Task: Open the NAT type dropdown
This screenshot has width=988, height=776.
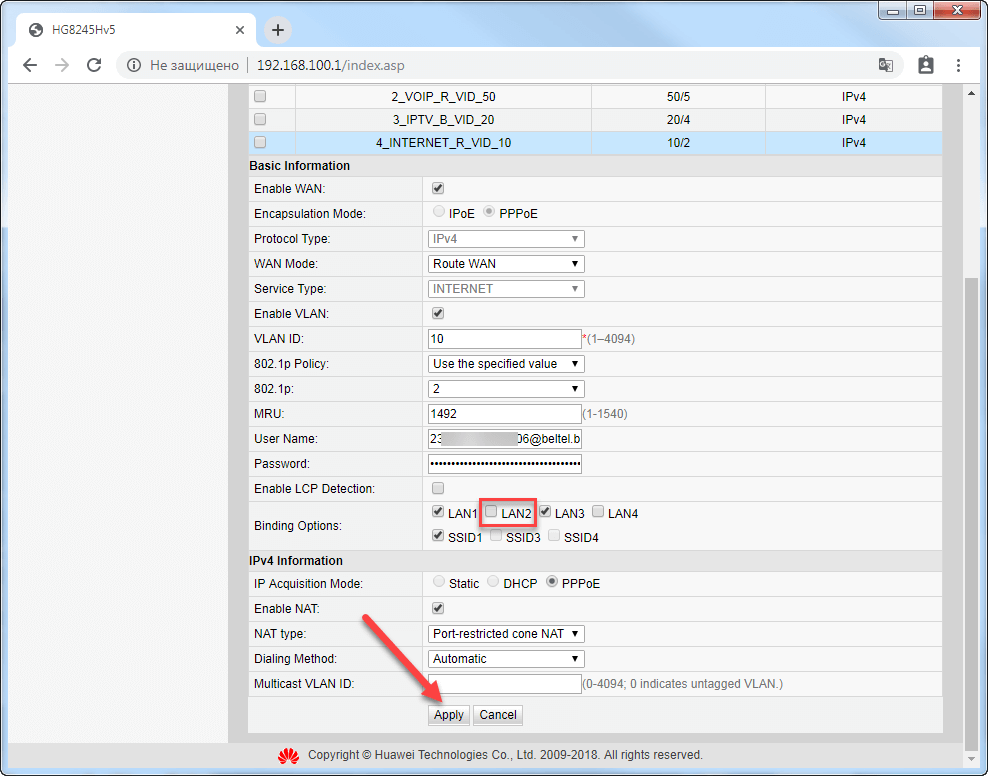Action: pyautogui.click(x=505, y=634)
